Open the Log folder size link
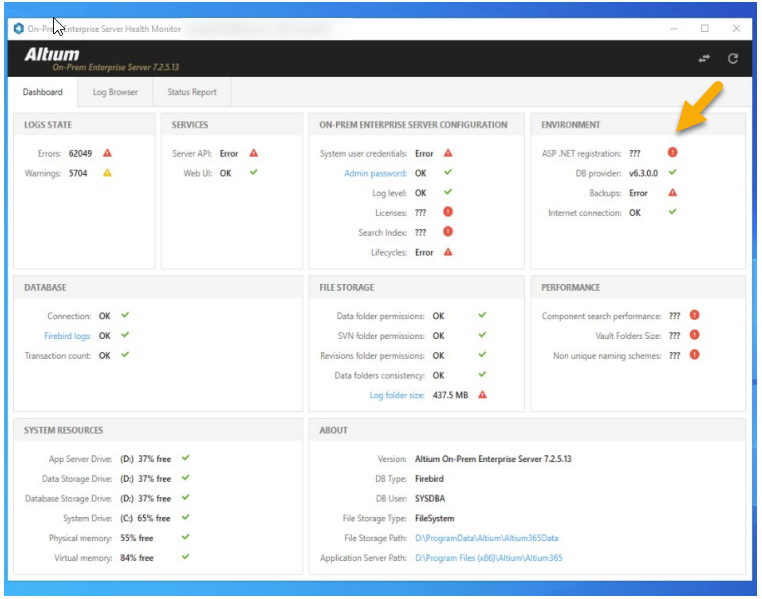 click(x=397, y=395)
